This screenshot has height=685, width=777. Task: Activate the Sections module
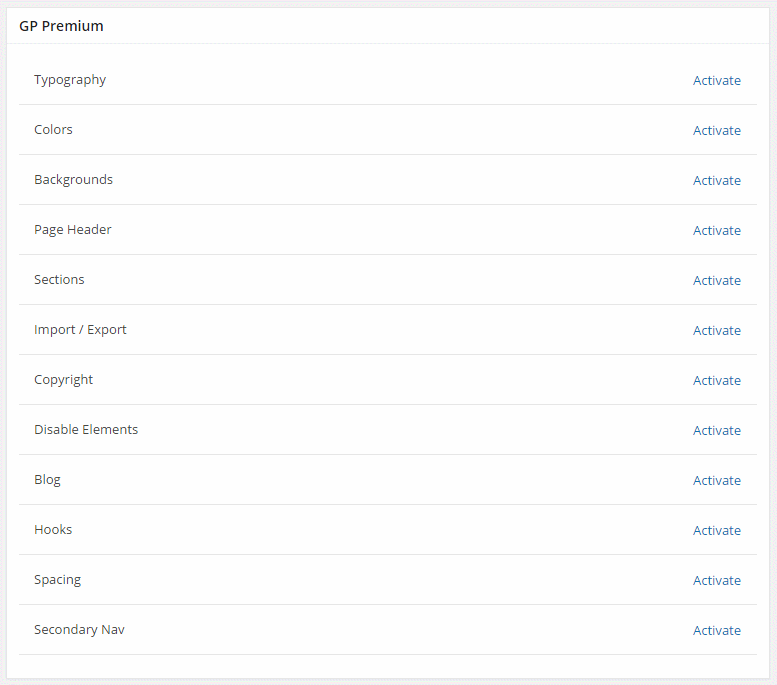(716, 281)
